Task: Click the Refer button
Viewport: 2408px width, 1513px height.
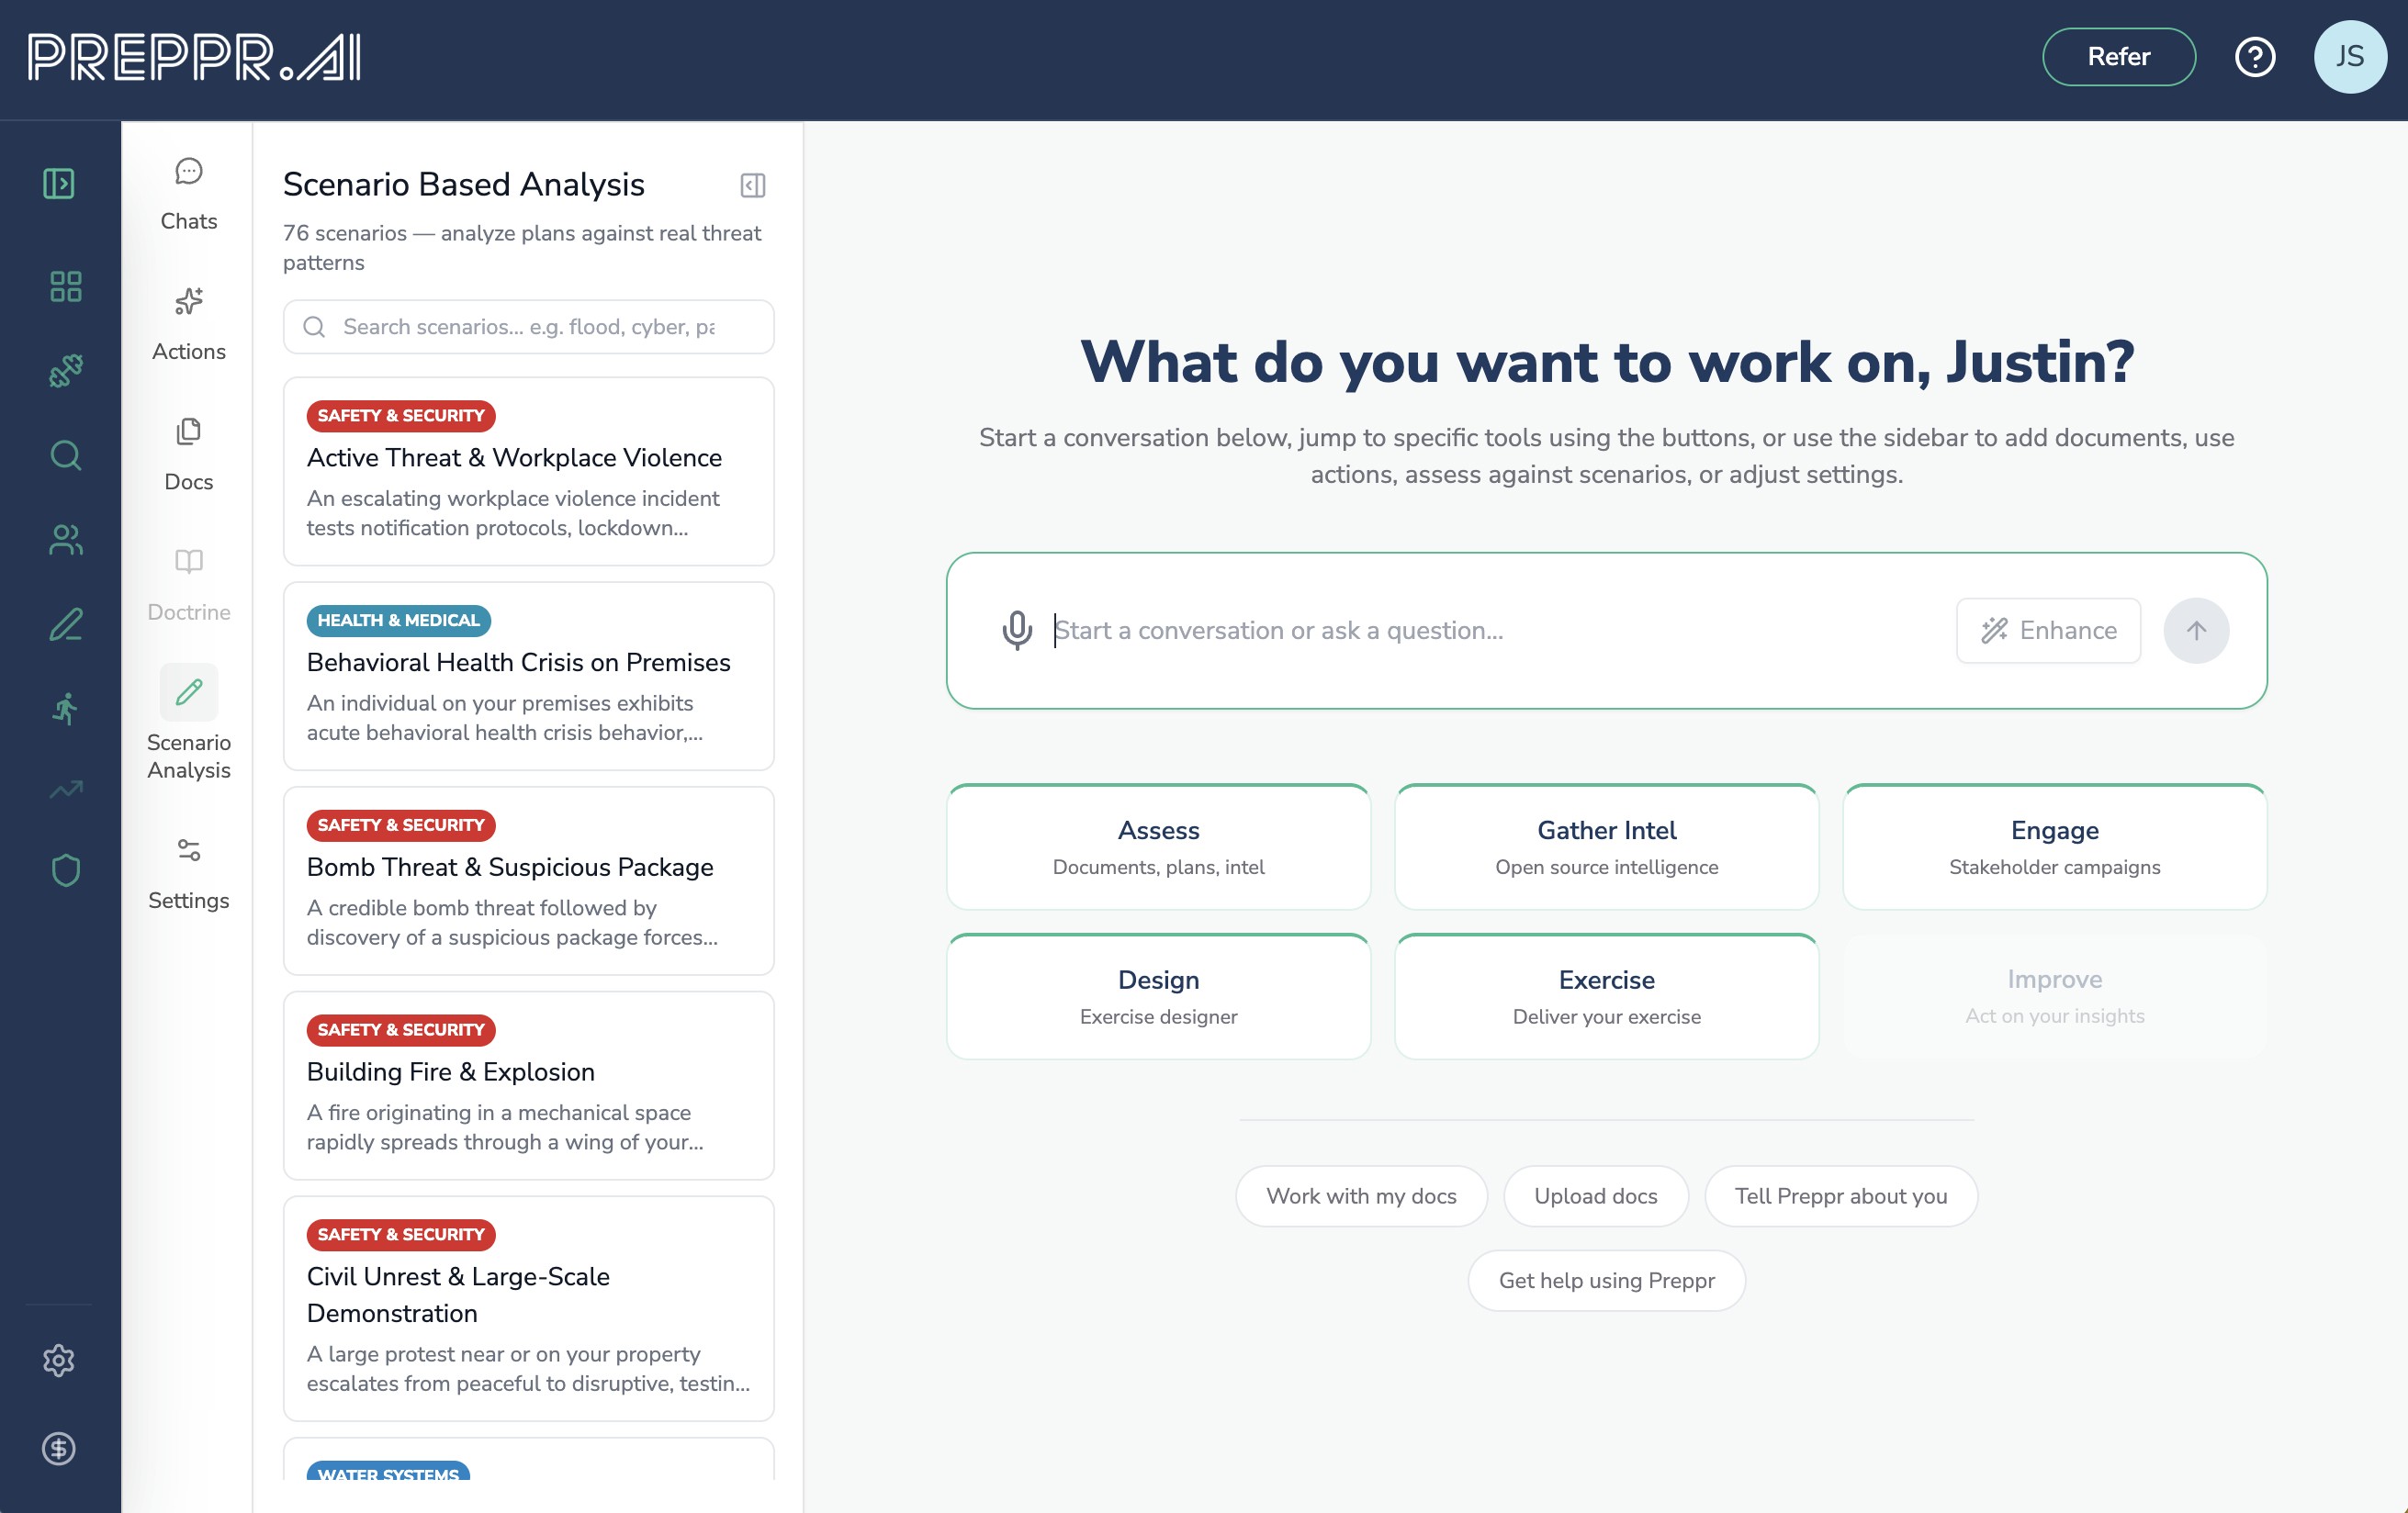Action: pyautogui.click(x=2118, y=57)
